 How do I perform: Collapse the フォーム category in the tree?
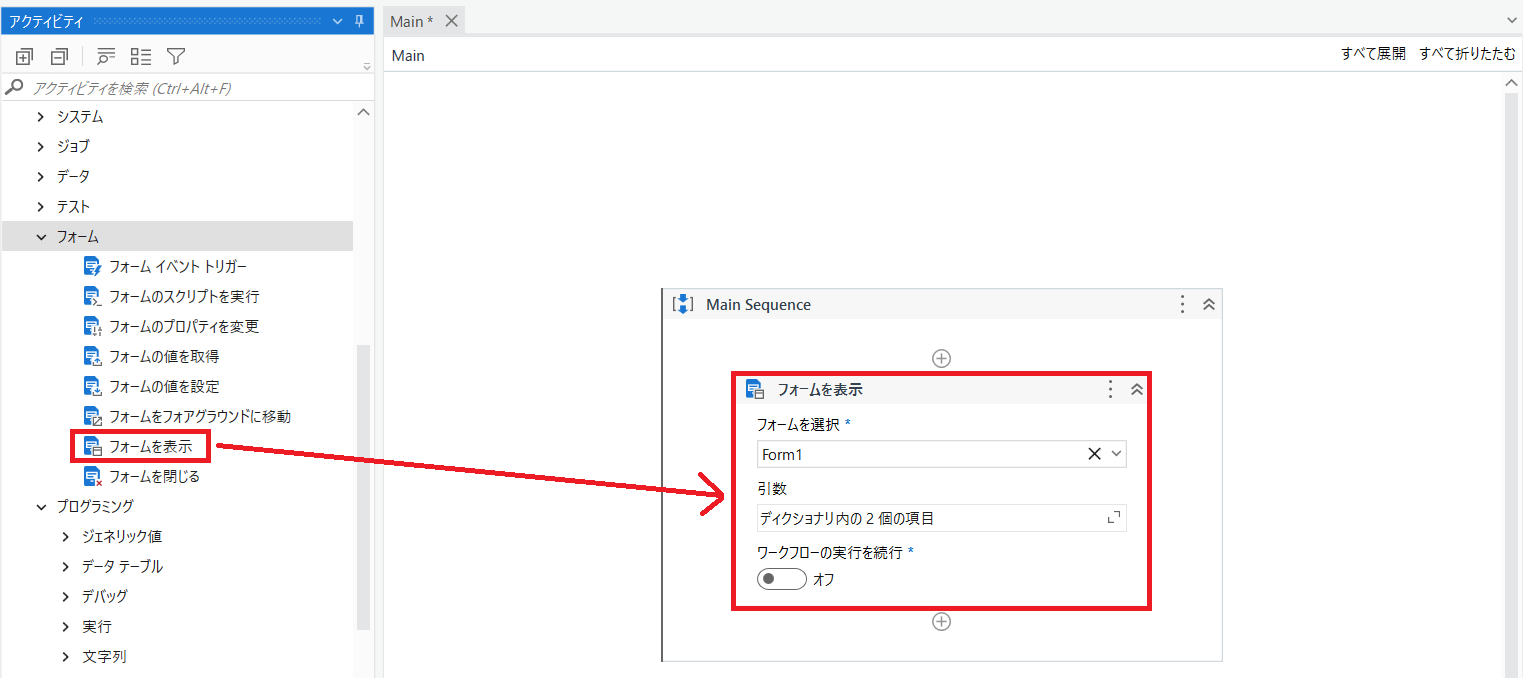click(40, 236)
